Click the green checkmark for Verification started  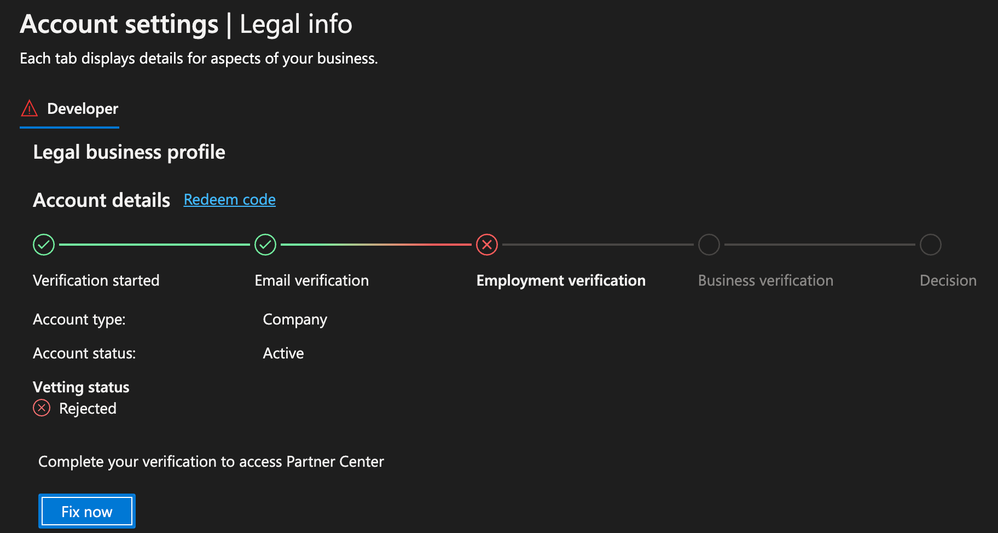coord(44,245)
